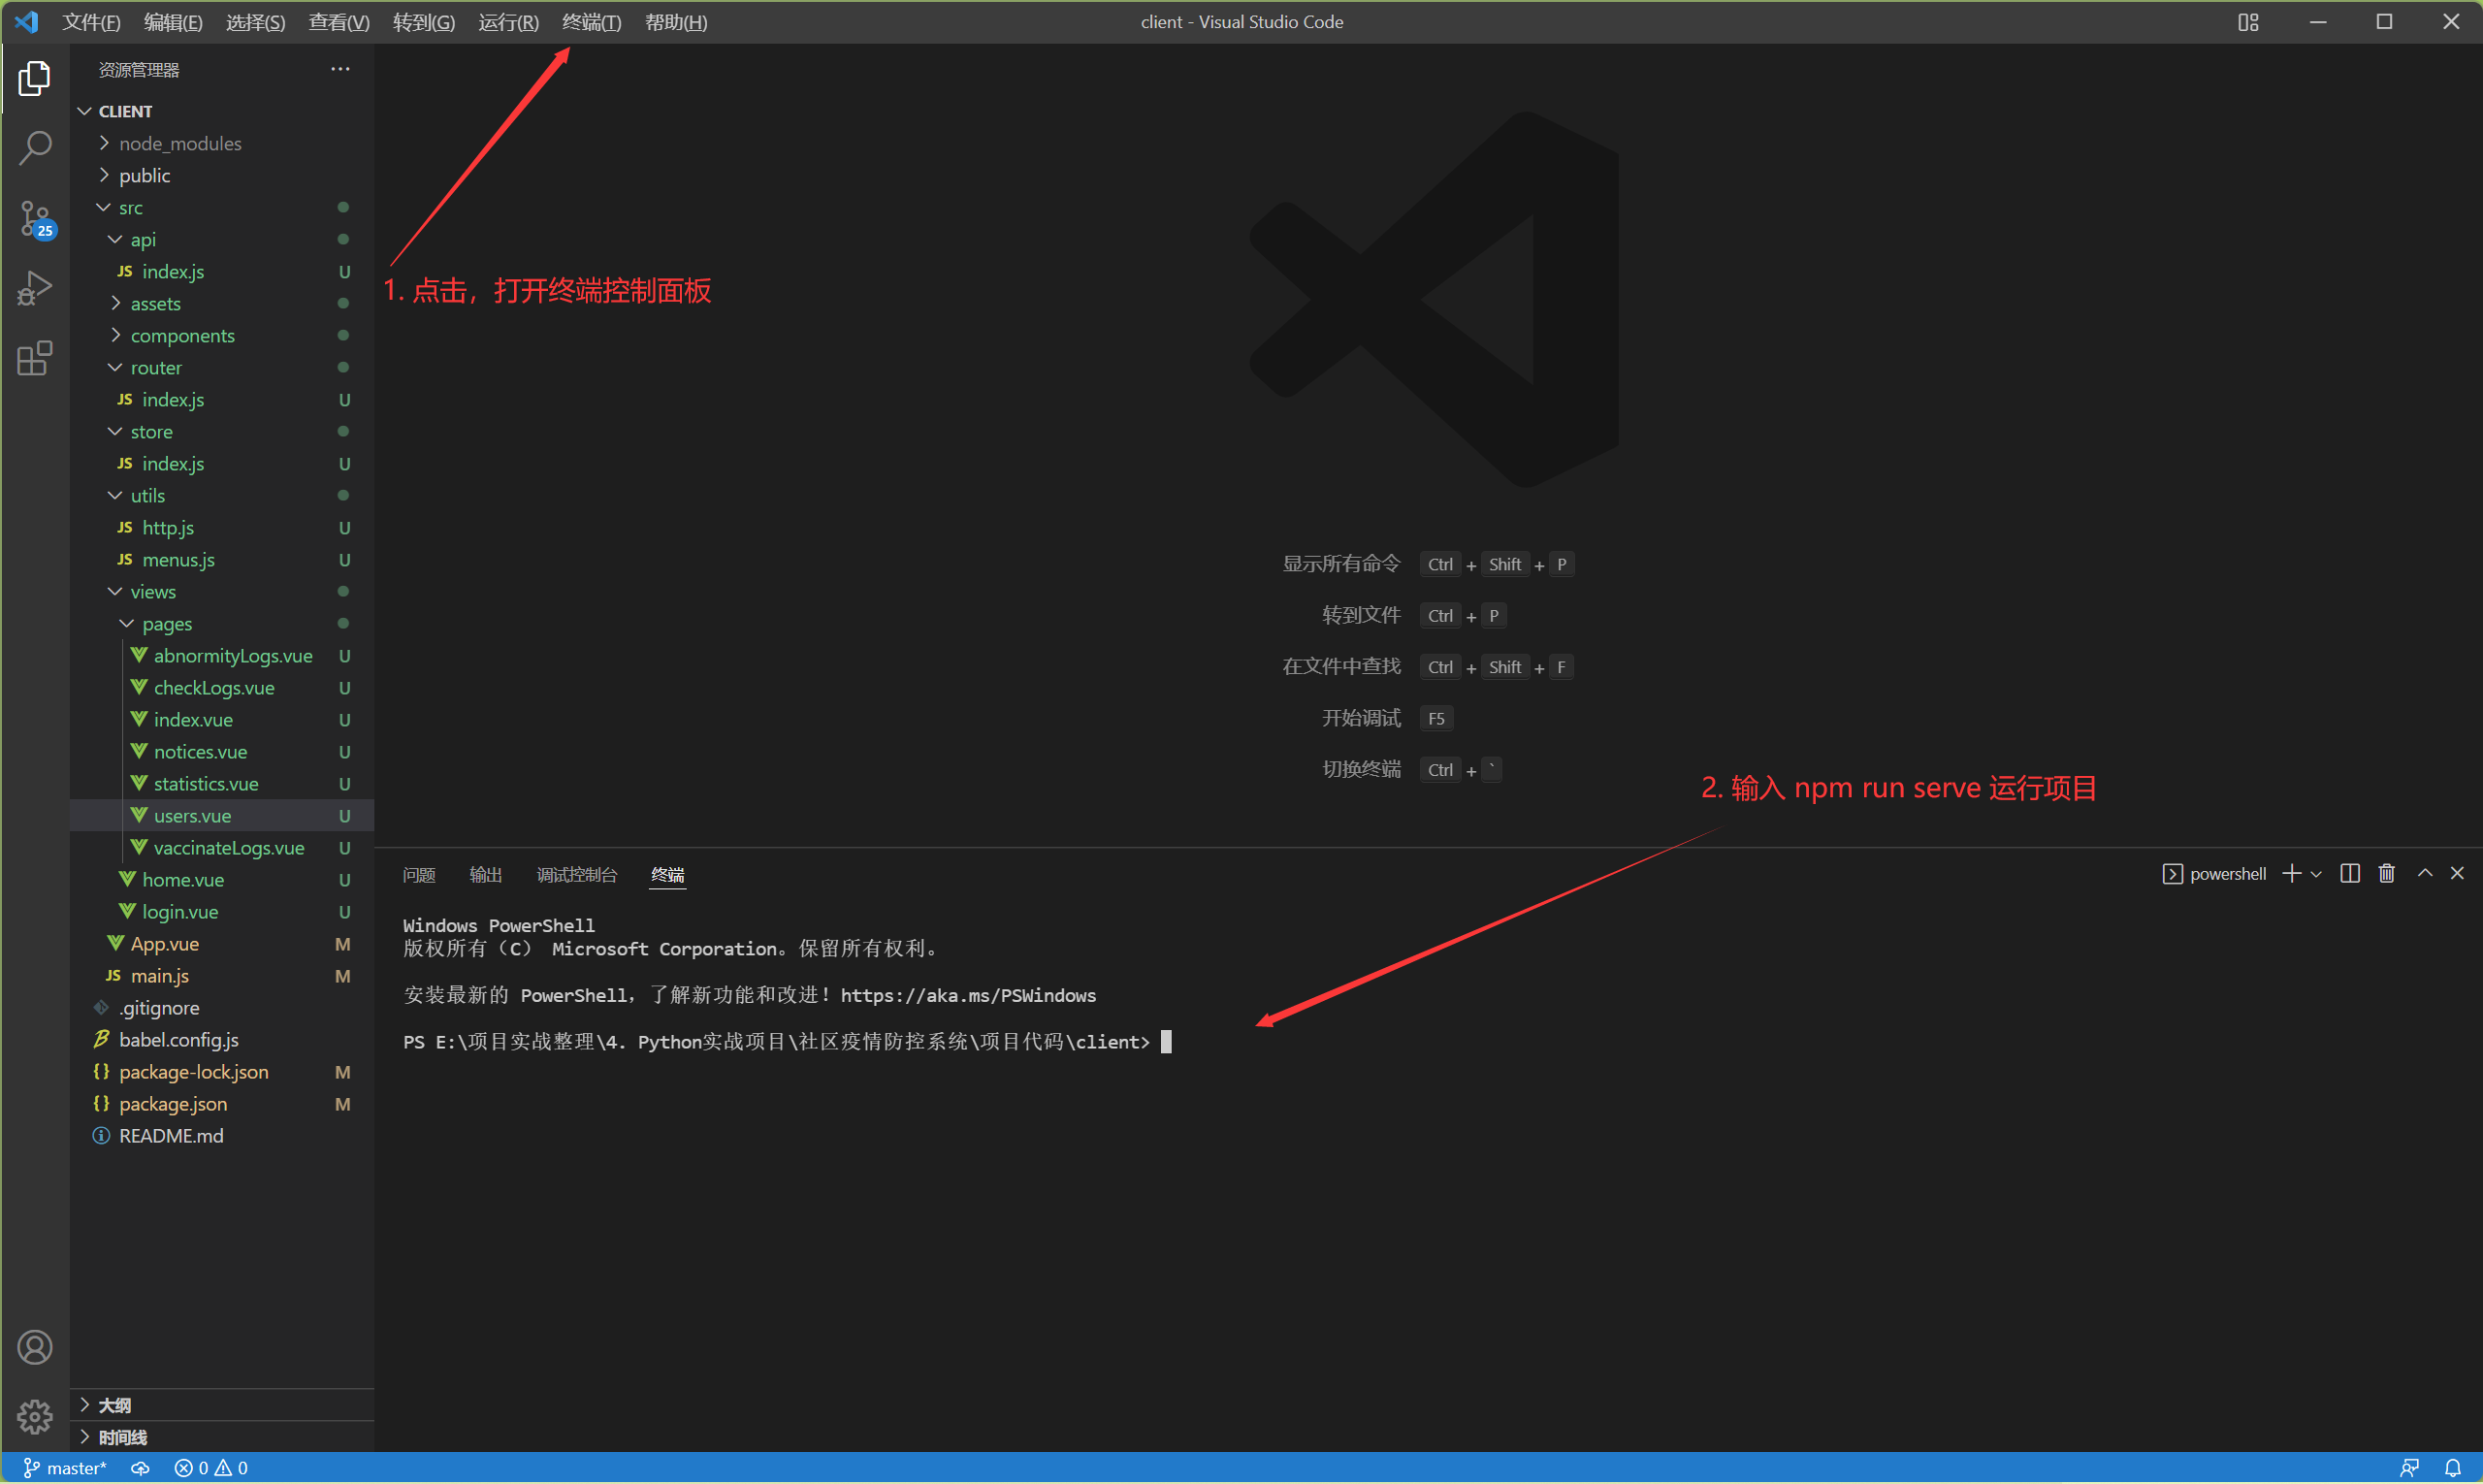Open the package.json file

tap(172, 1103)
